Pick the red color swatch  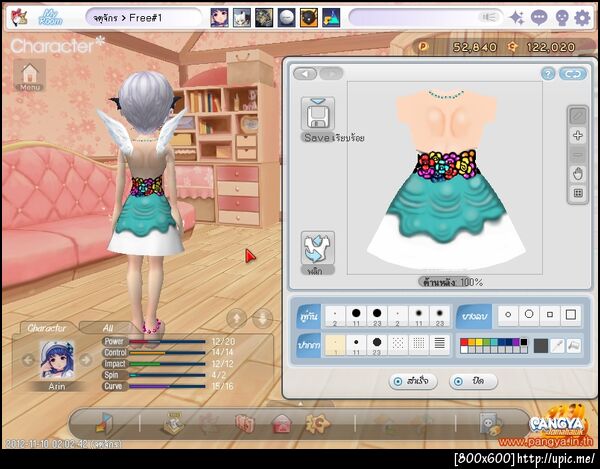464,342
